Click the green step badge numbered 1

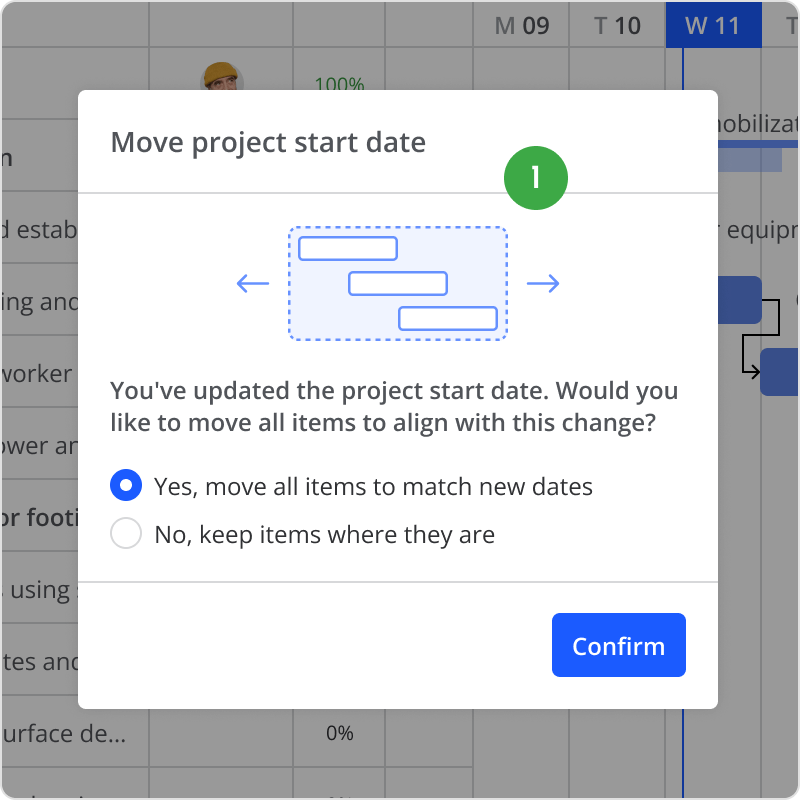click(x=535, y=179)
